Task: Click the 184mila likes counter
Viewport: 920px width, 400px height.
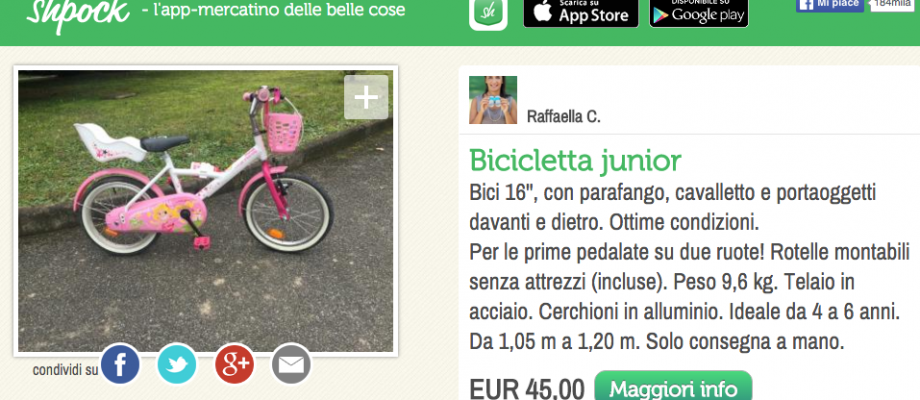Action: point(894,5)
